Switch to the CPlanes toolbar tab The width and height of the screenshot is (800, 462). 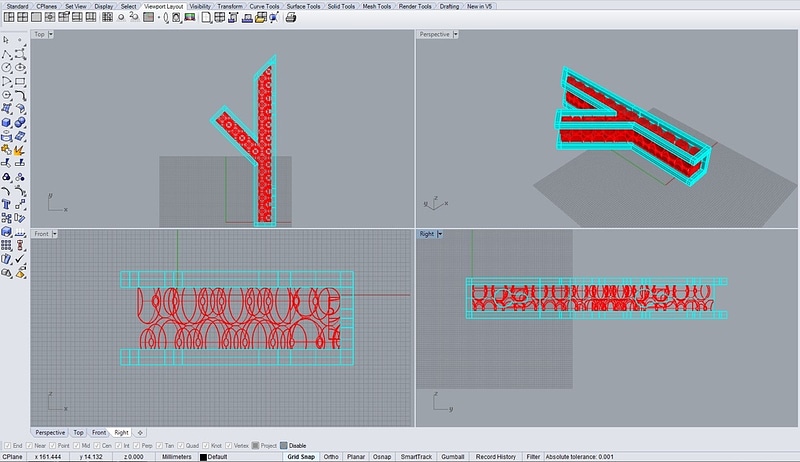(46, 6)
